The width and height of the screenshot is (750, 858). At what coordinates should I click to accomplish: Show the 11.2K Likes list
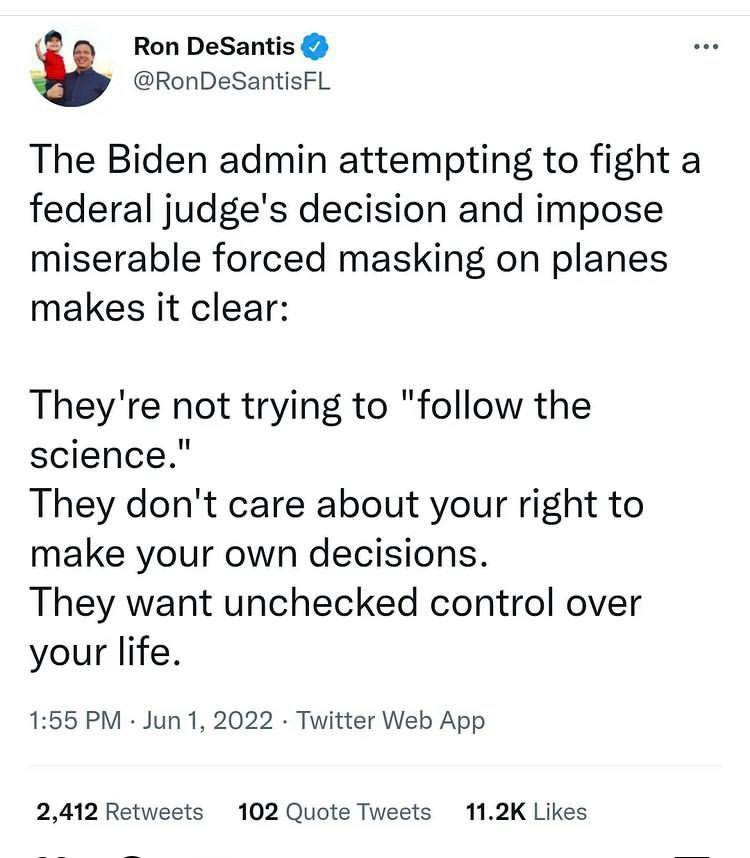point(527,812)
